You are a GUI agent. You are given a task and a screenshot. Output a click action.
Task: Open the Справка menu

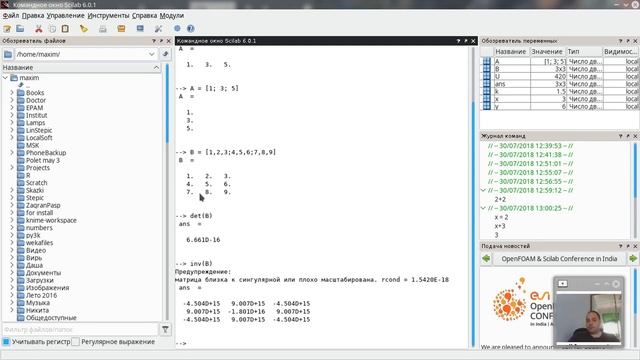[144, 16]
